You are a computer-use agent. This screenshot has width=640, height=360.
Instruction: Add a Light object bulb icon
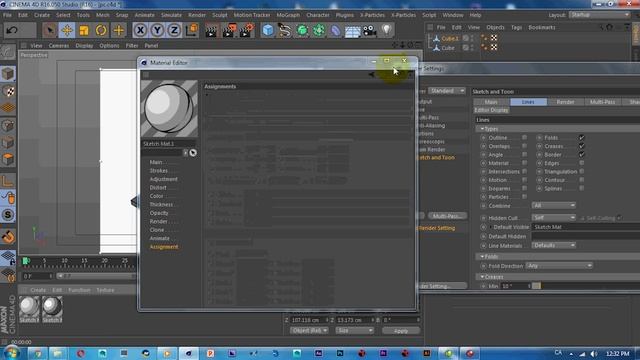coord(387,30)
